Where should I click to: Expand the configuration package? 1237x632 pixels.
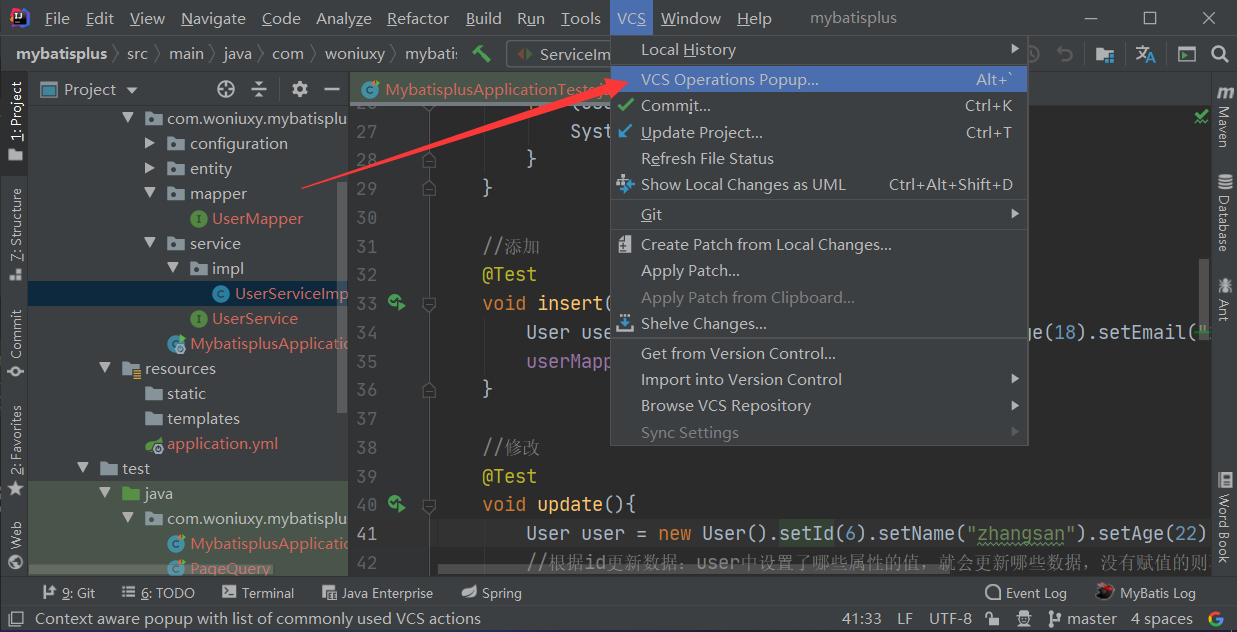(x=150, y=143)
